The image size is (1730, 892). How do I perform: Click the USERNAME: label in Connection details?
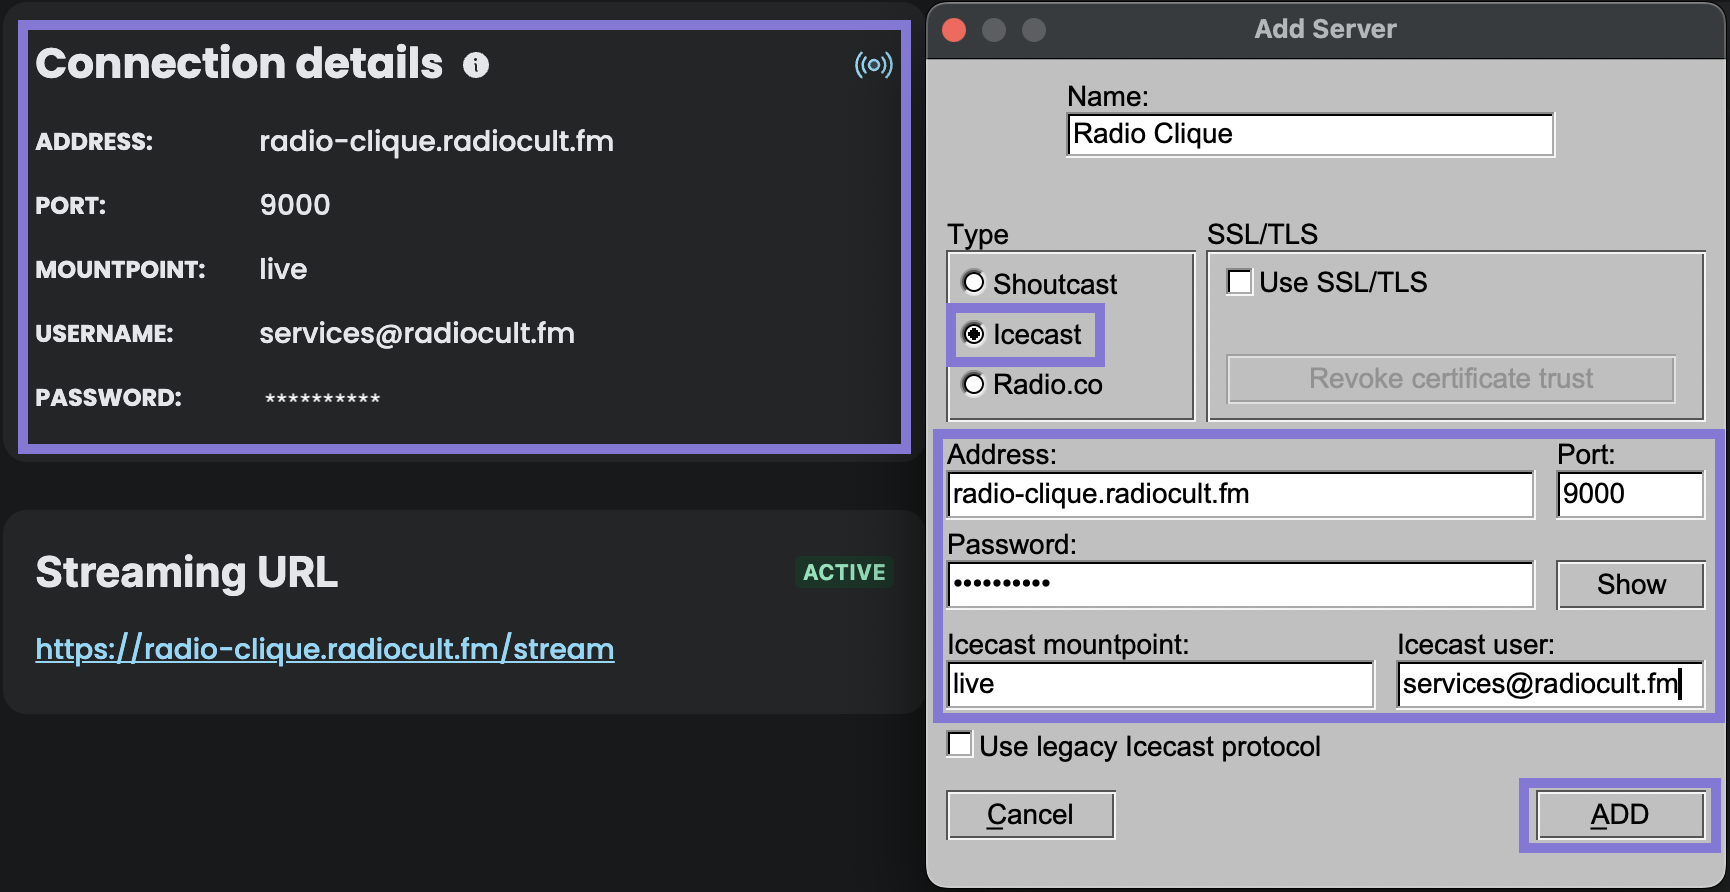point(104,334)
